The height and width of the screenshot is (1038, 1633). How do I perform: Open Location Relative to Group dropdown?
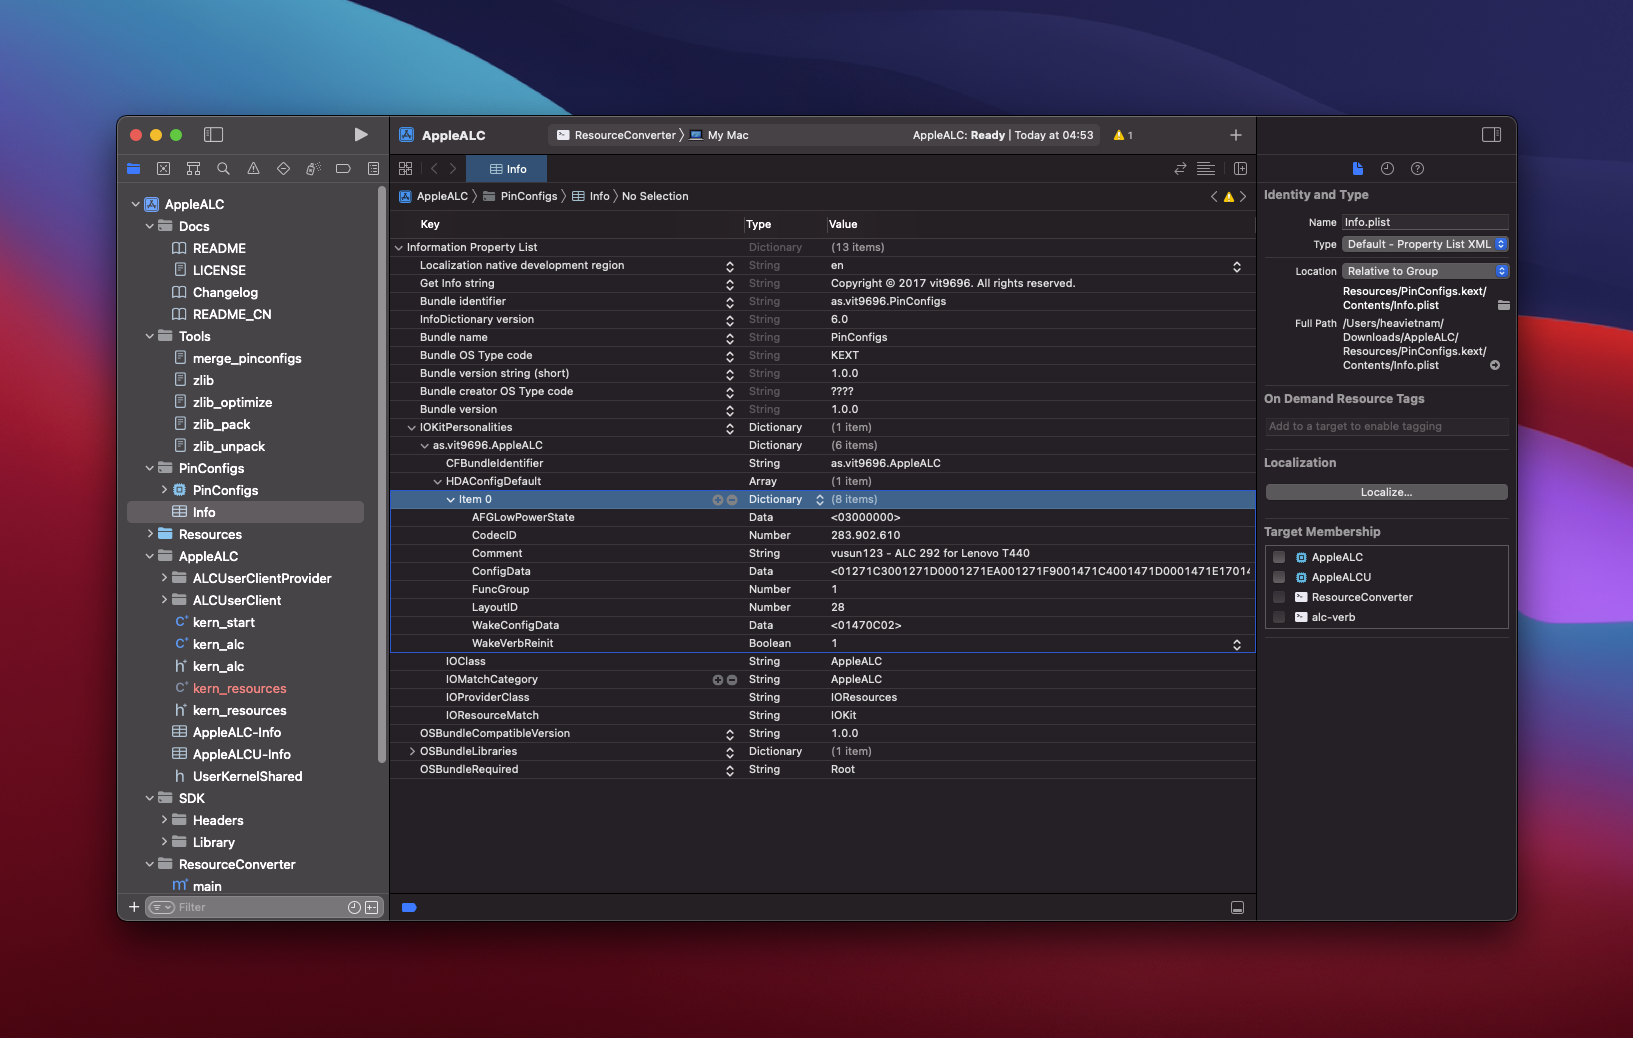(x=1425, y=272)
